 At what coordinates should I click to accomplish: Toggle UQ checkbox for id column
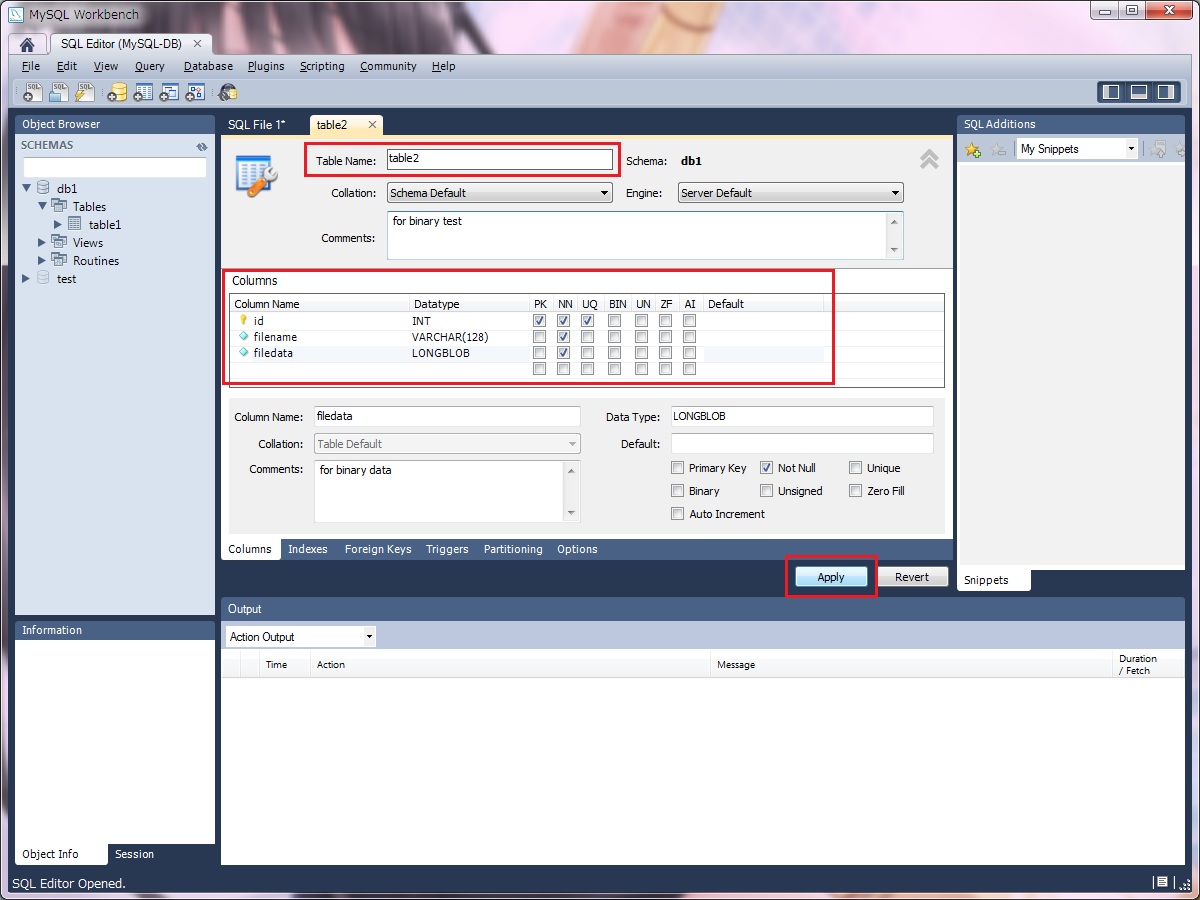point(588,321)
